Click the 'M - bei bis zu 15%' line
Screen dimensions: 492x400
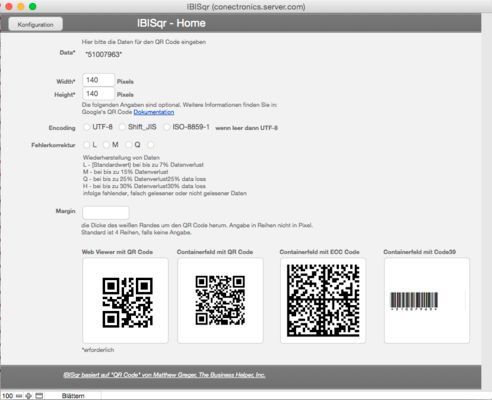[125, 172]
